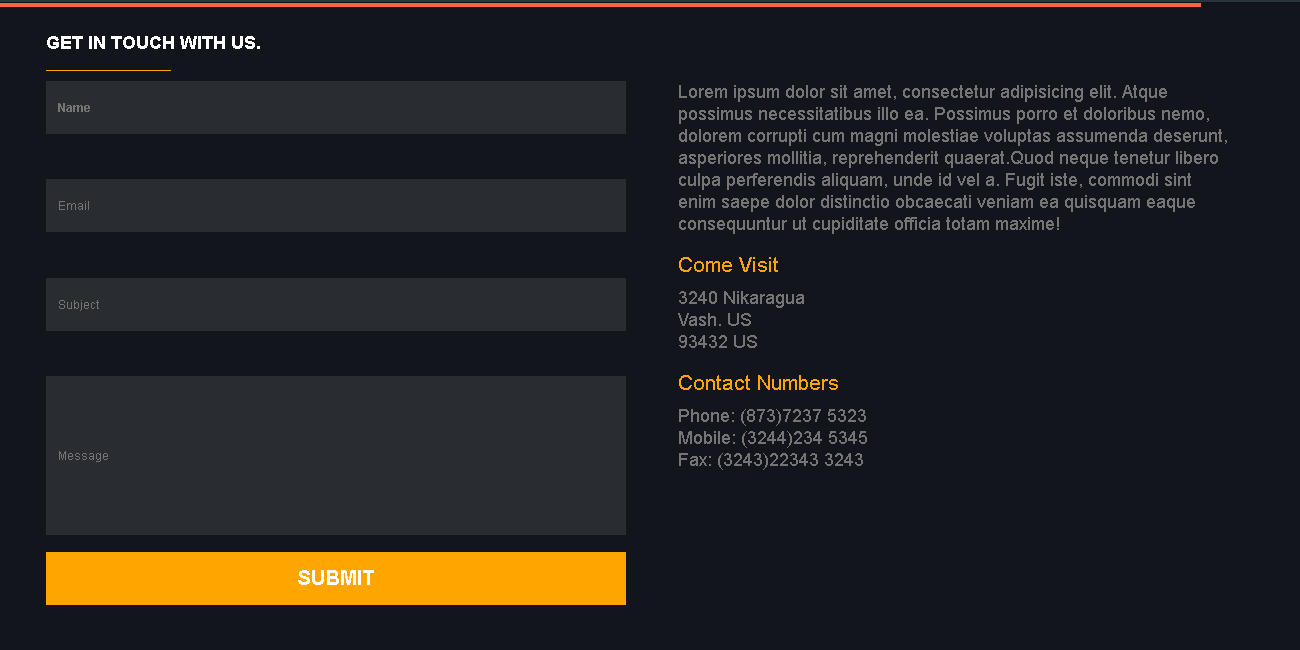Select the Subject text field

point(335,305)
